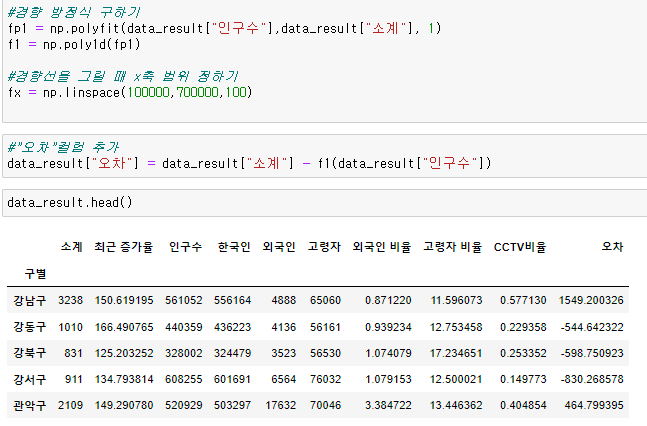The width and height of the screenshot is (647, 426).
Task: Click the value -830.268578
Action: click(592, 379)
